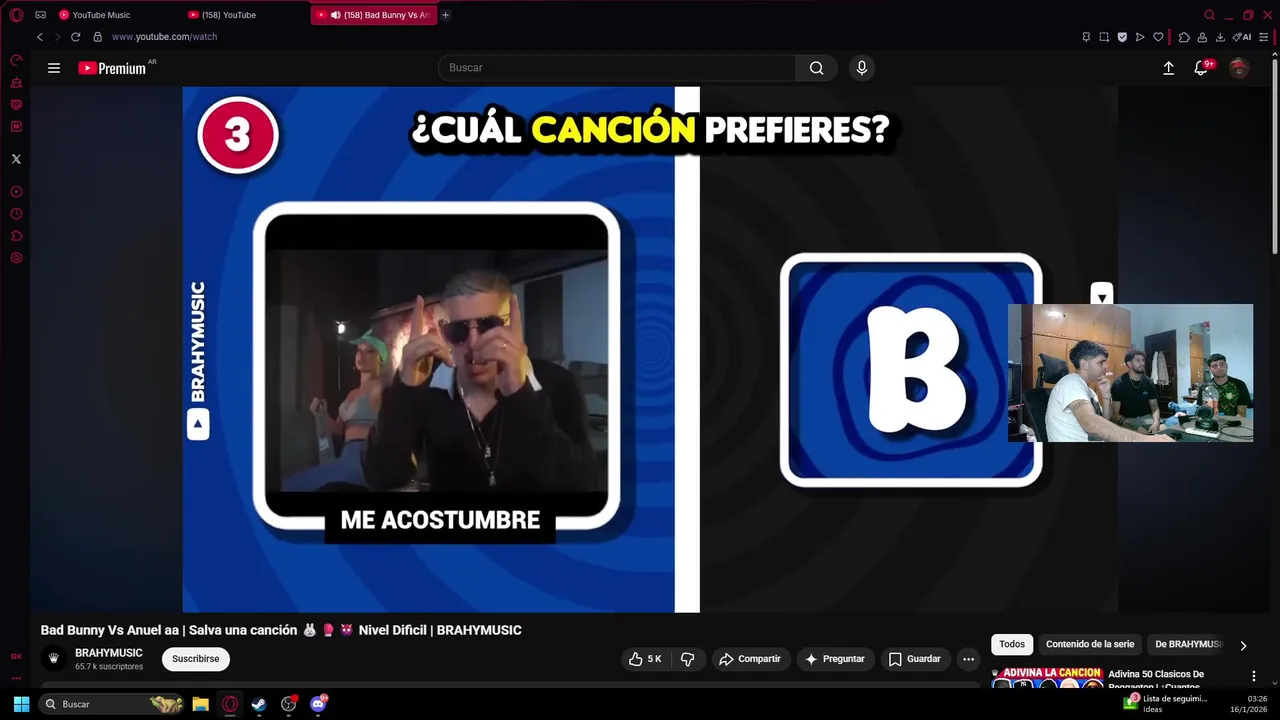Mute the playing tab's speaker icon

[335, 15]
